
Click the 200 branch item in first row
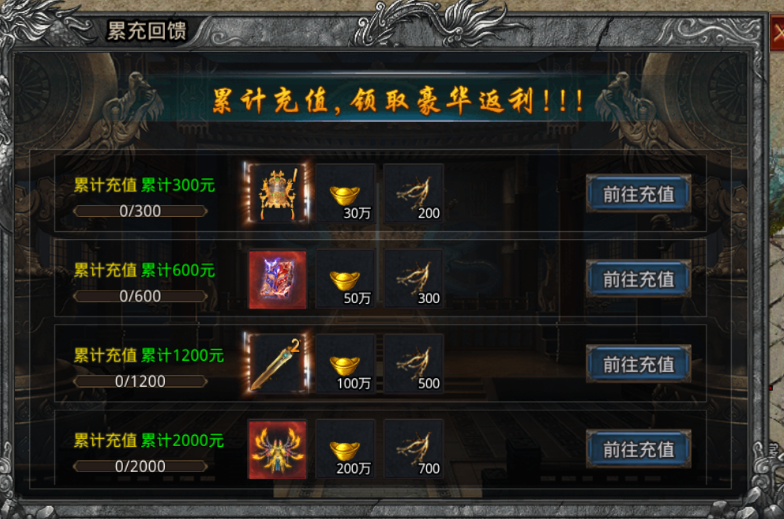[414, 194]
